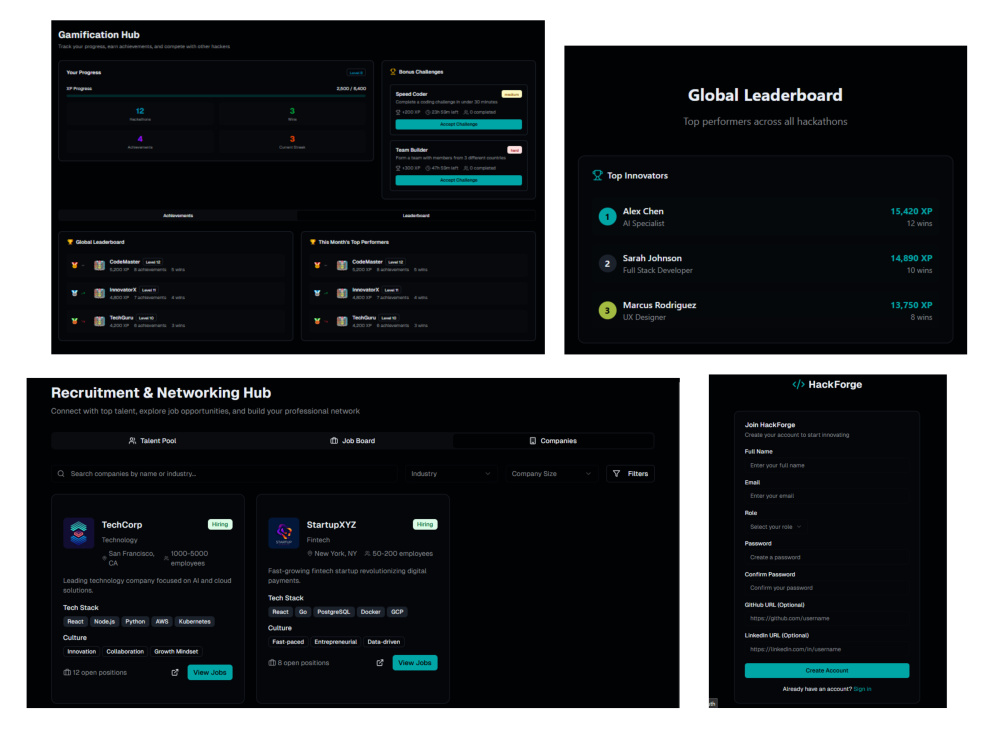
Task: Click the Alex Chen name
Action: pos(643,212)
